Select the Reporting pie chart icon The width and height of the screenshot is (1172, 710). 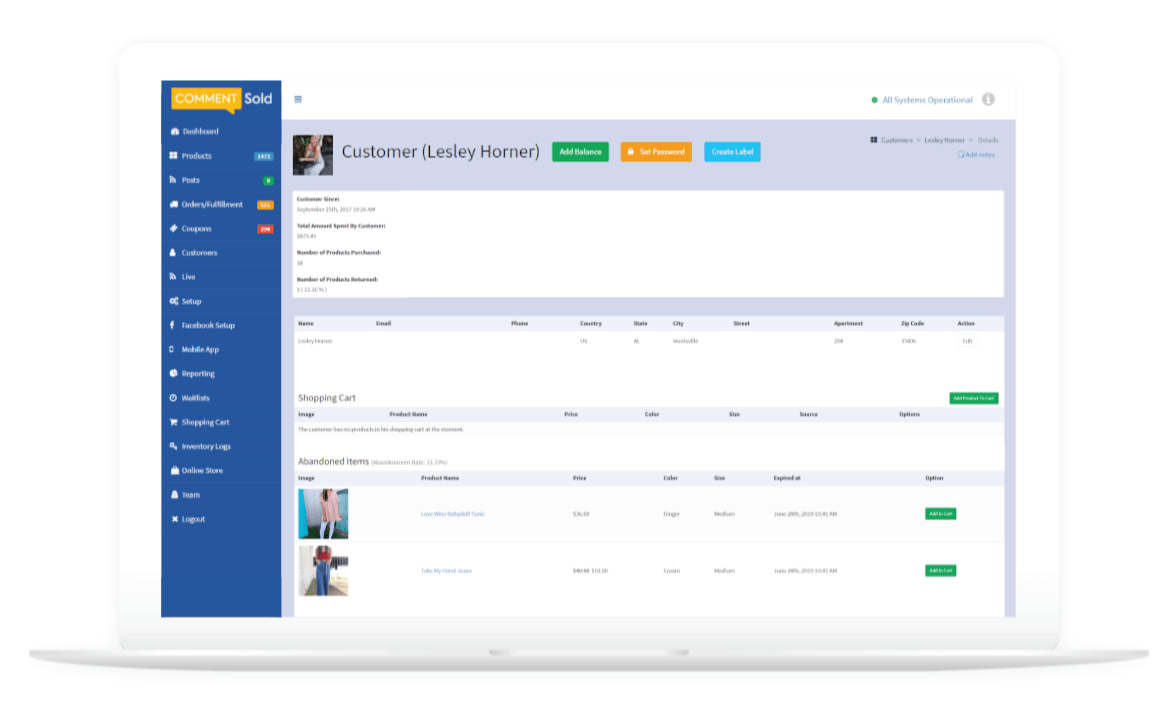click(x=173, y=374)
